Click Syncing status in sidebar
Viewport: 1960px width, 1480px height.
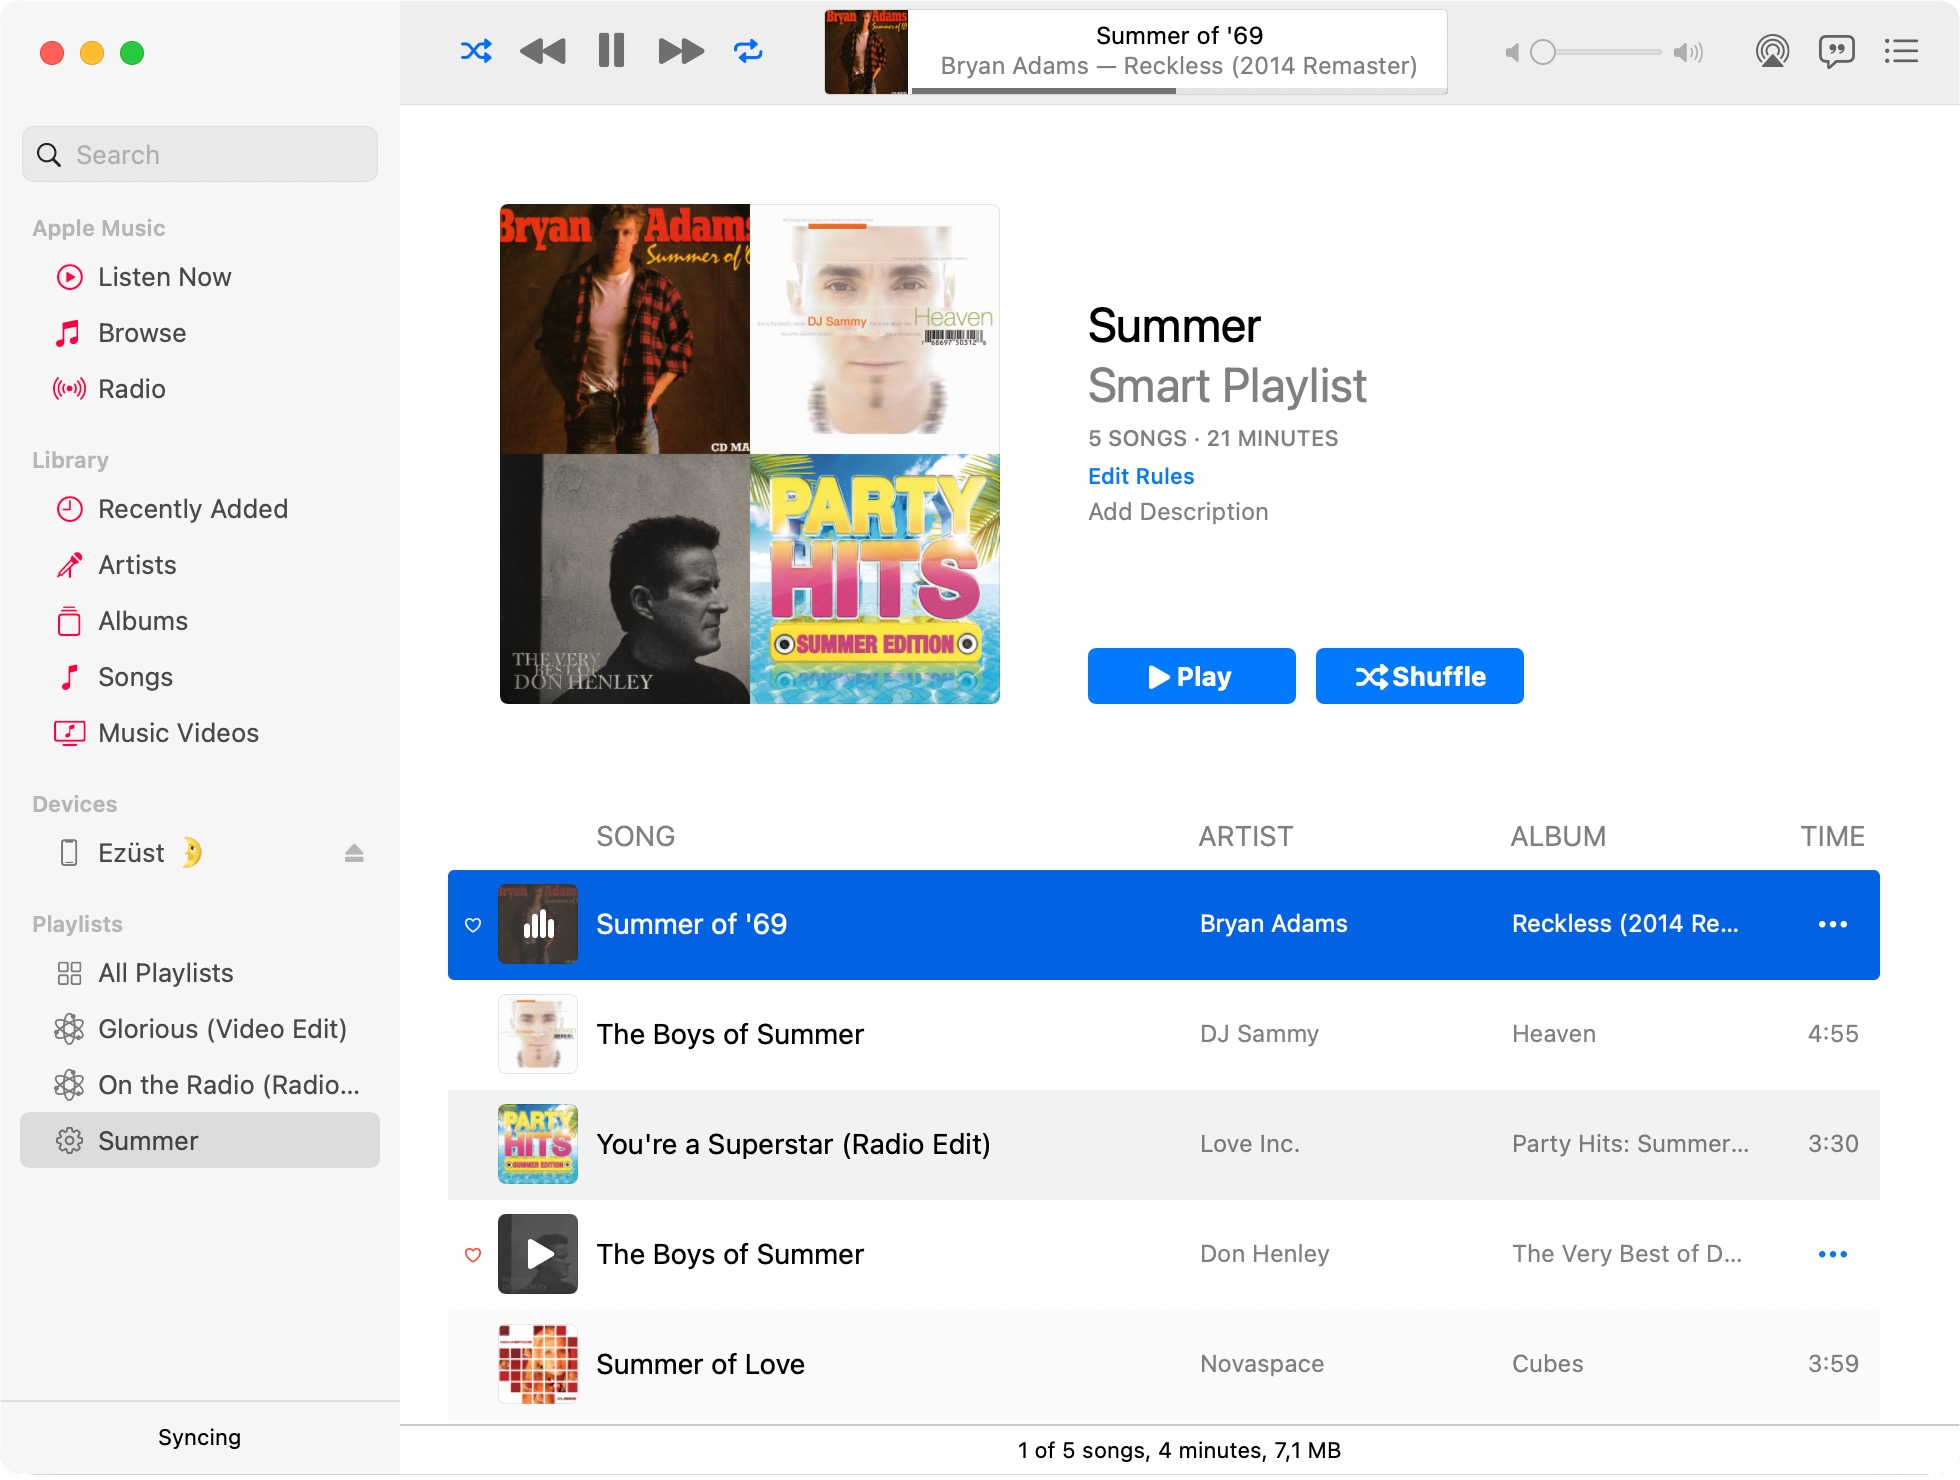point(199,1437)
